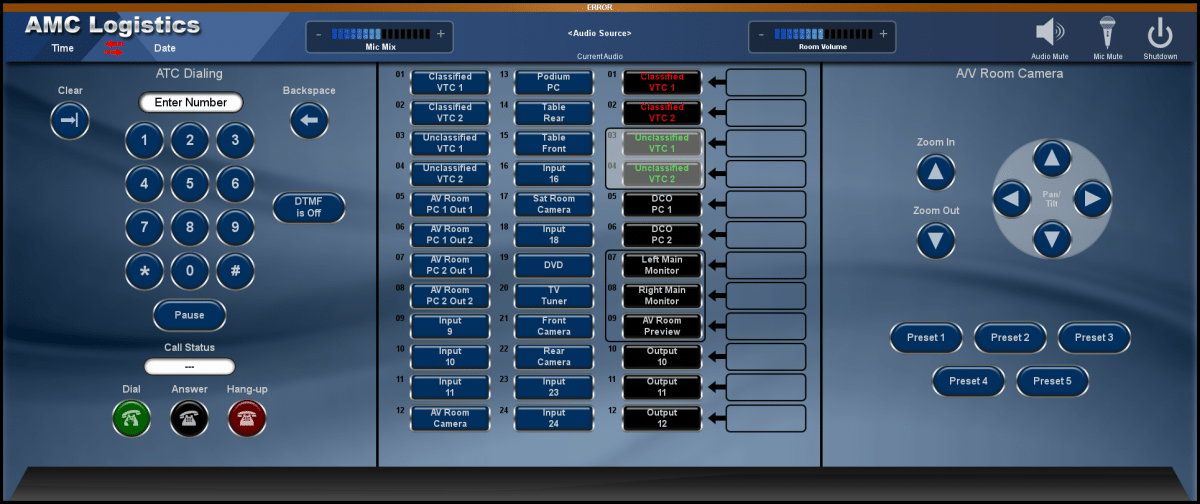The width and height of the screenshot is (1200, 504).
Task: Click keypad digit 0
Action: [x=190, y=271]
